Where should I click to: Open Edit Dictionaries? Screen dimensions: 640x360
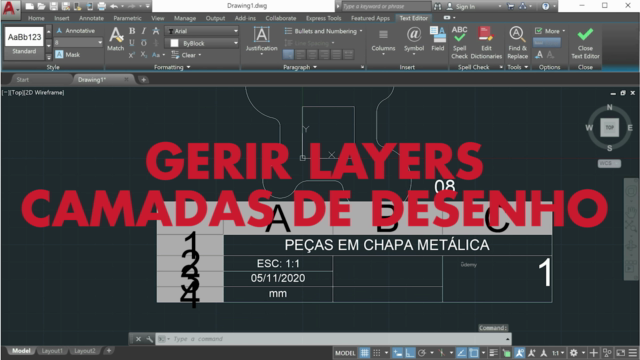[486, 42]
